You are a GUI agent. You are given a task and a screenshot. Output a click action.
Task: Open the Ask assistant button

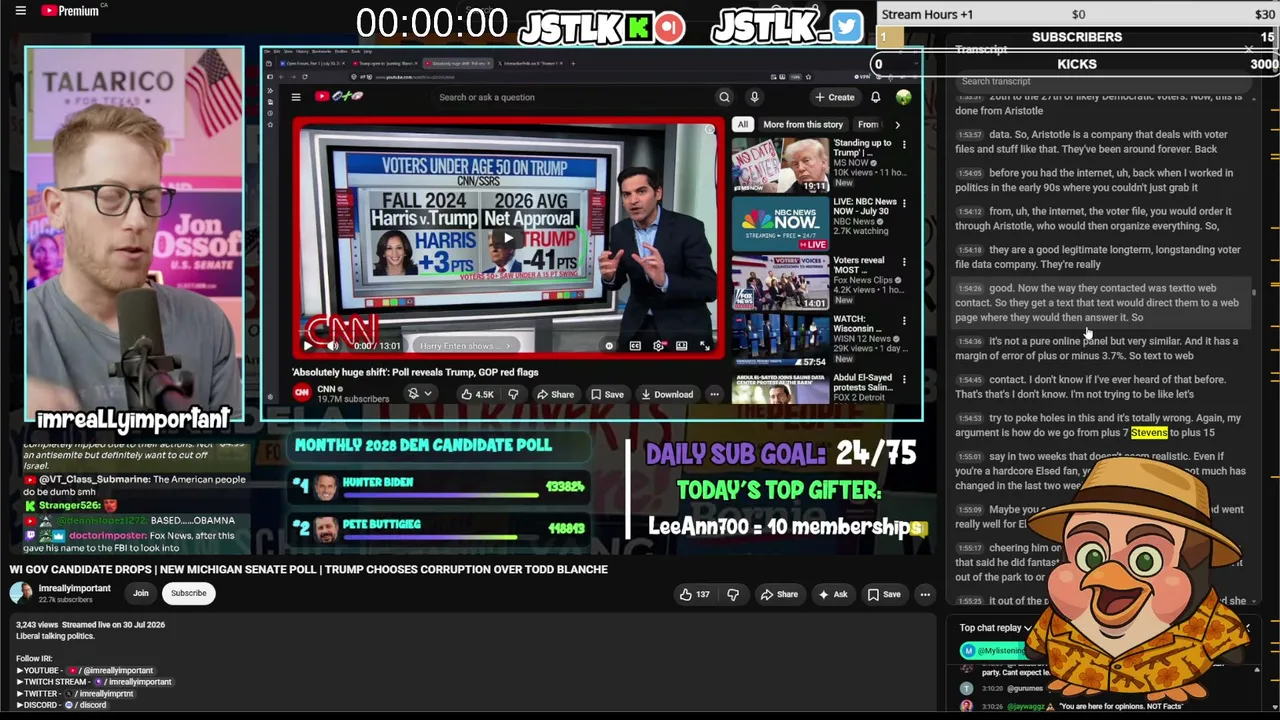[x=832, y=594]
